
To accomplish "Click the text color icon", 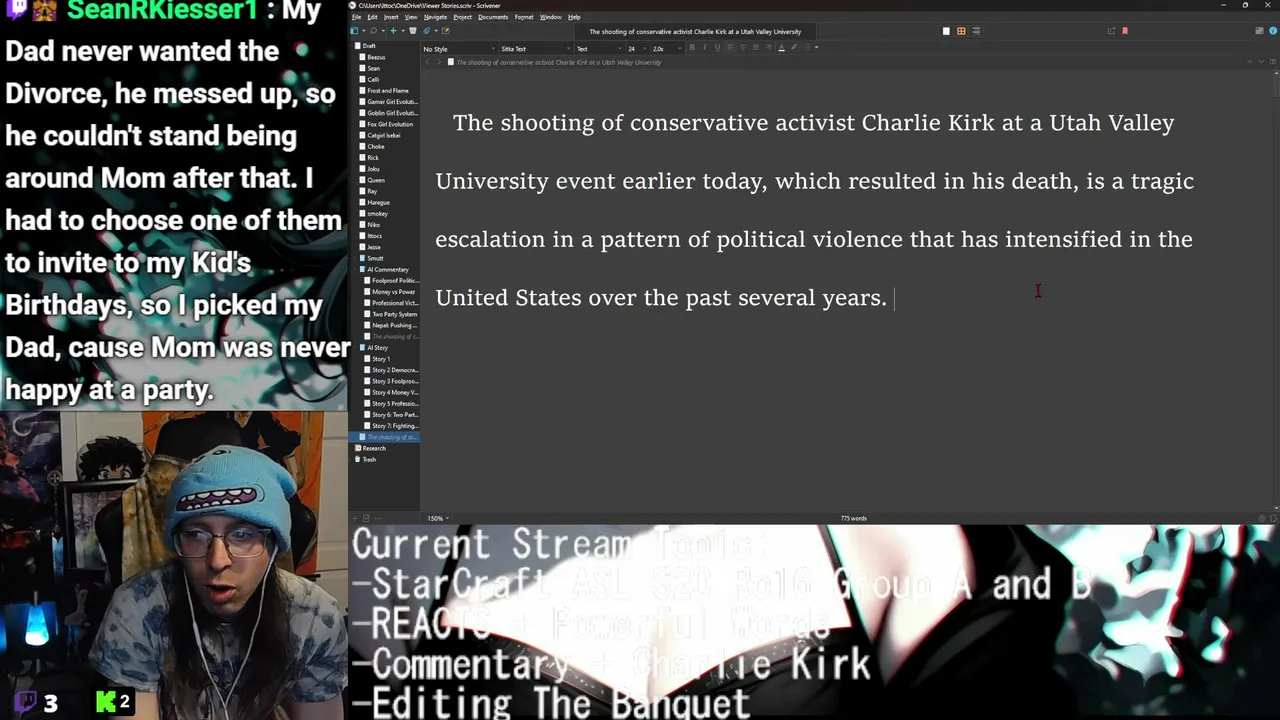I will click(x=781, y=47).
